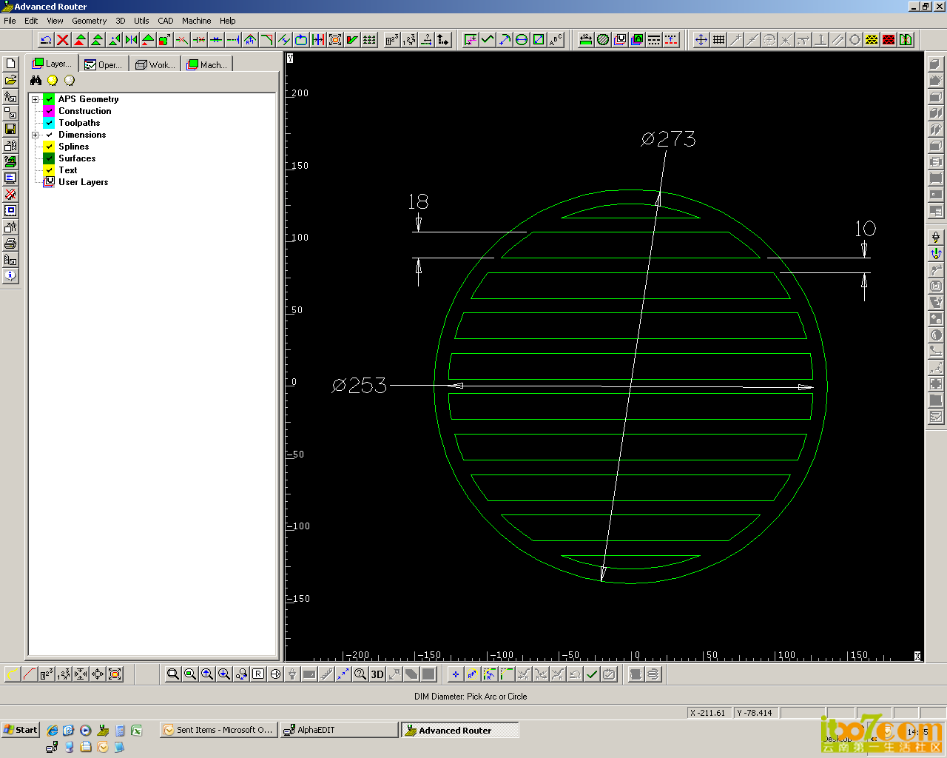Screen dimensions: 947x758
Task: Click the Ø273 dimension text
Action: [668, 140]
